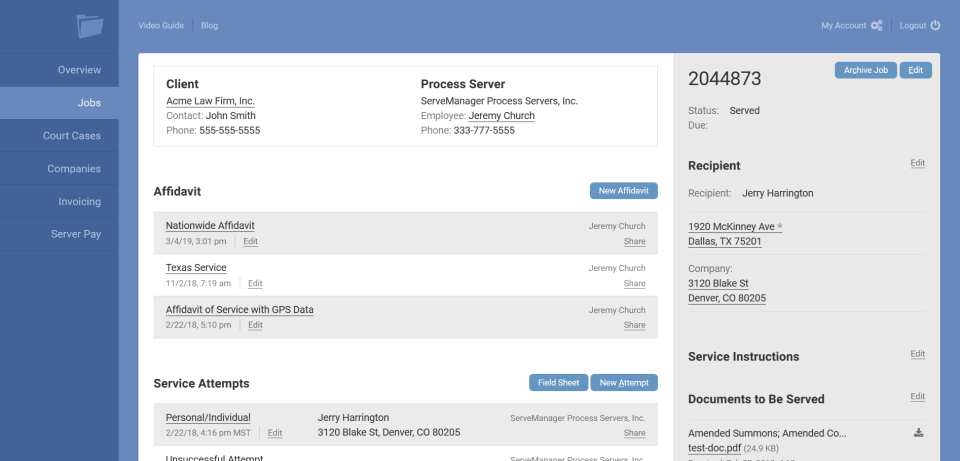Image resolution: width=960 pixels, height=461 pixels.
Task: Open Server Pay in the sidebar
Action: pos(59,234)
